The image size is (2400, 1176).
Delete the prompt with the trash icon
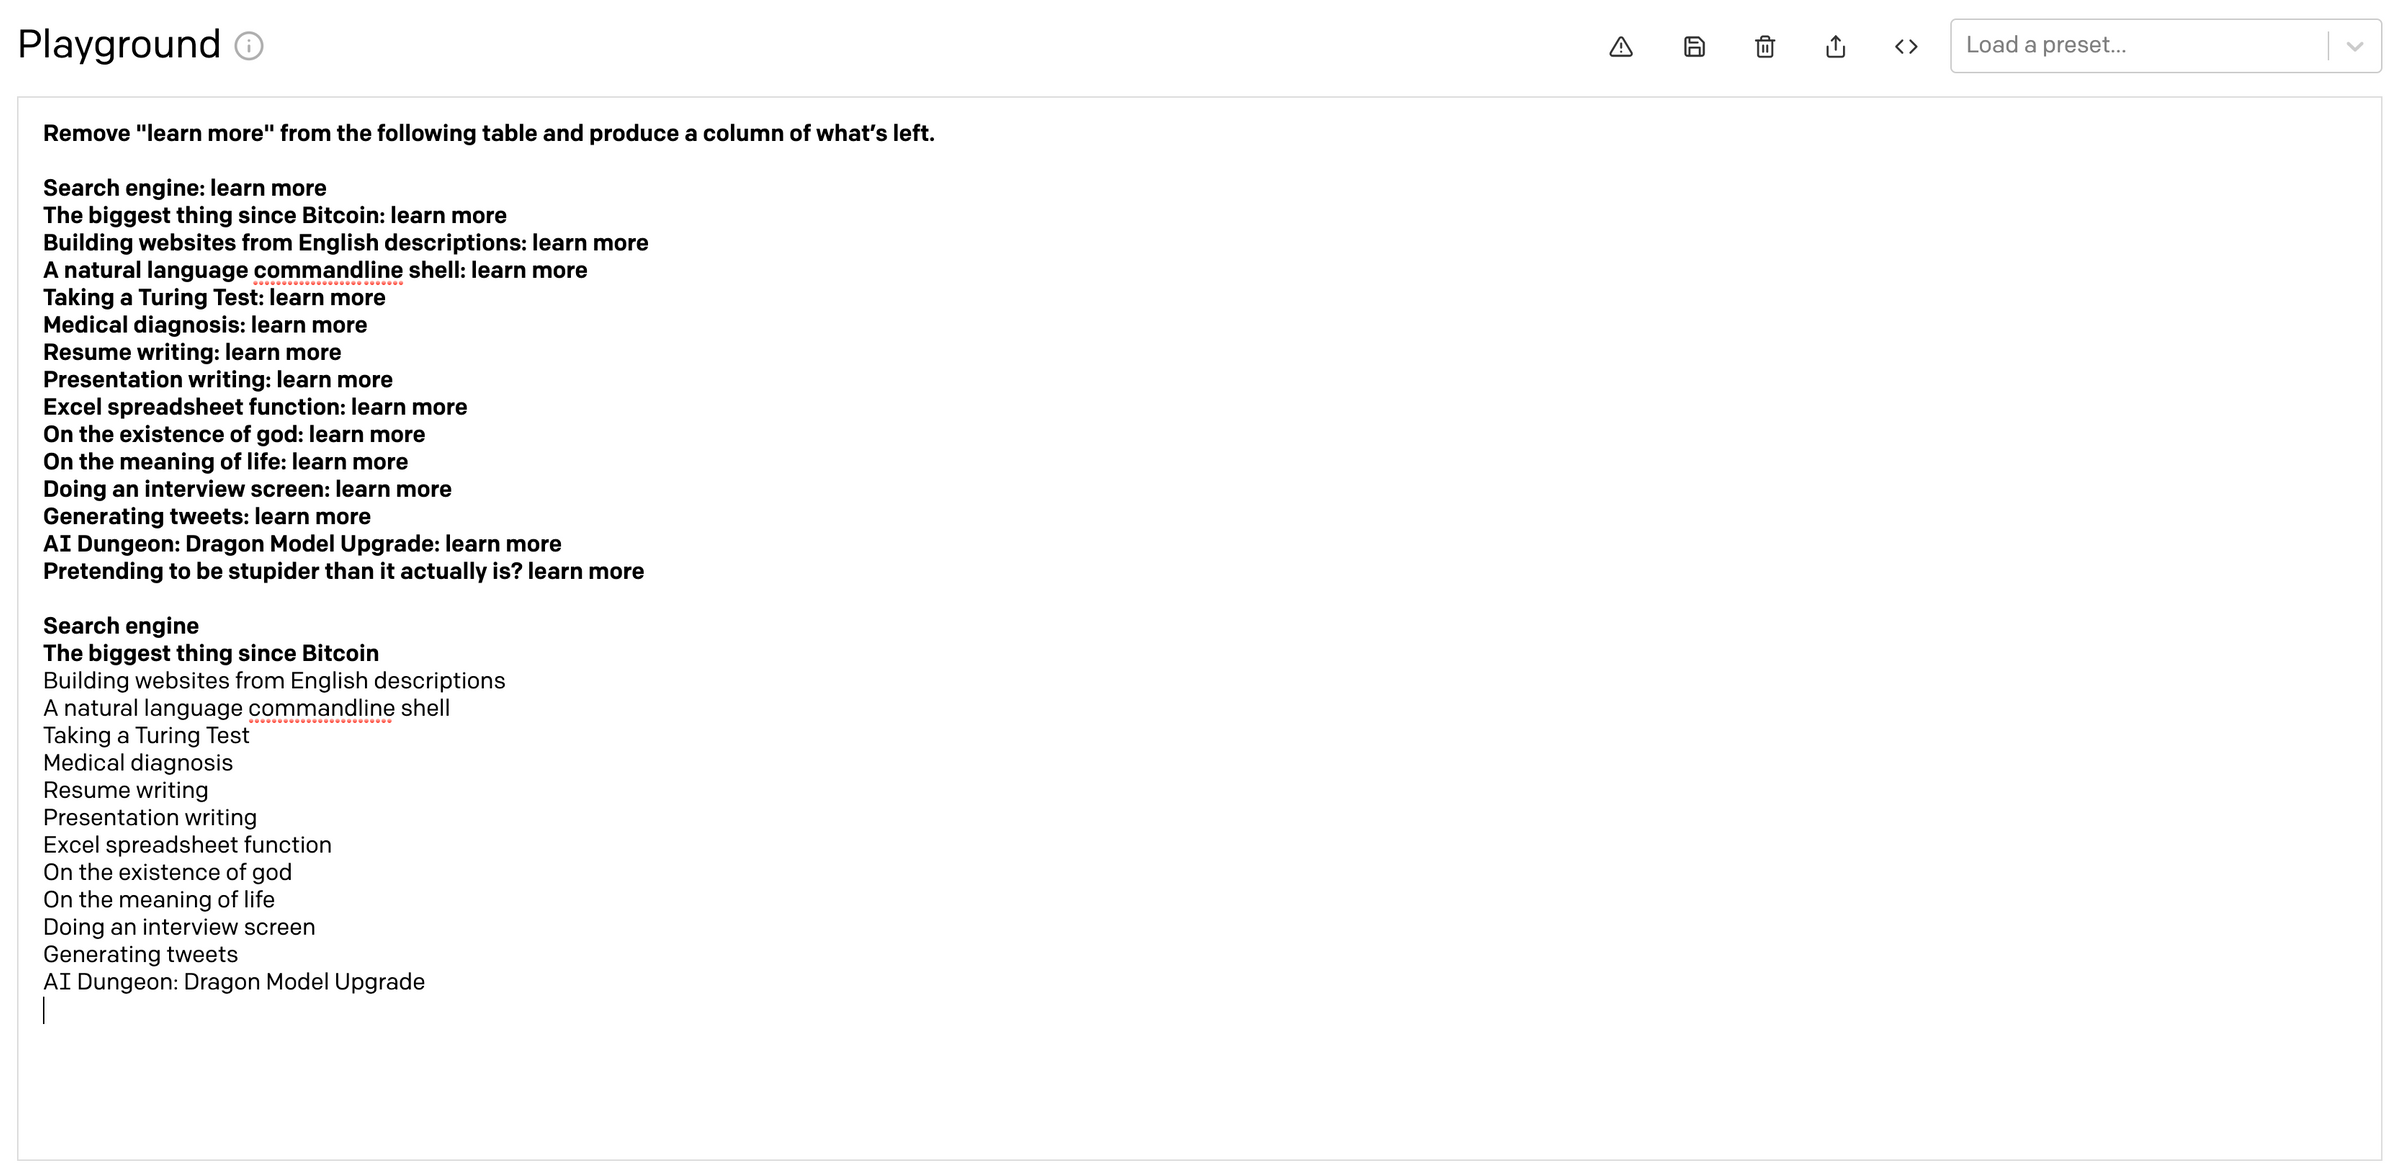tap(1765, 46)
